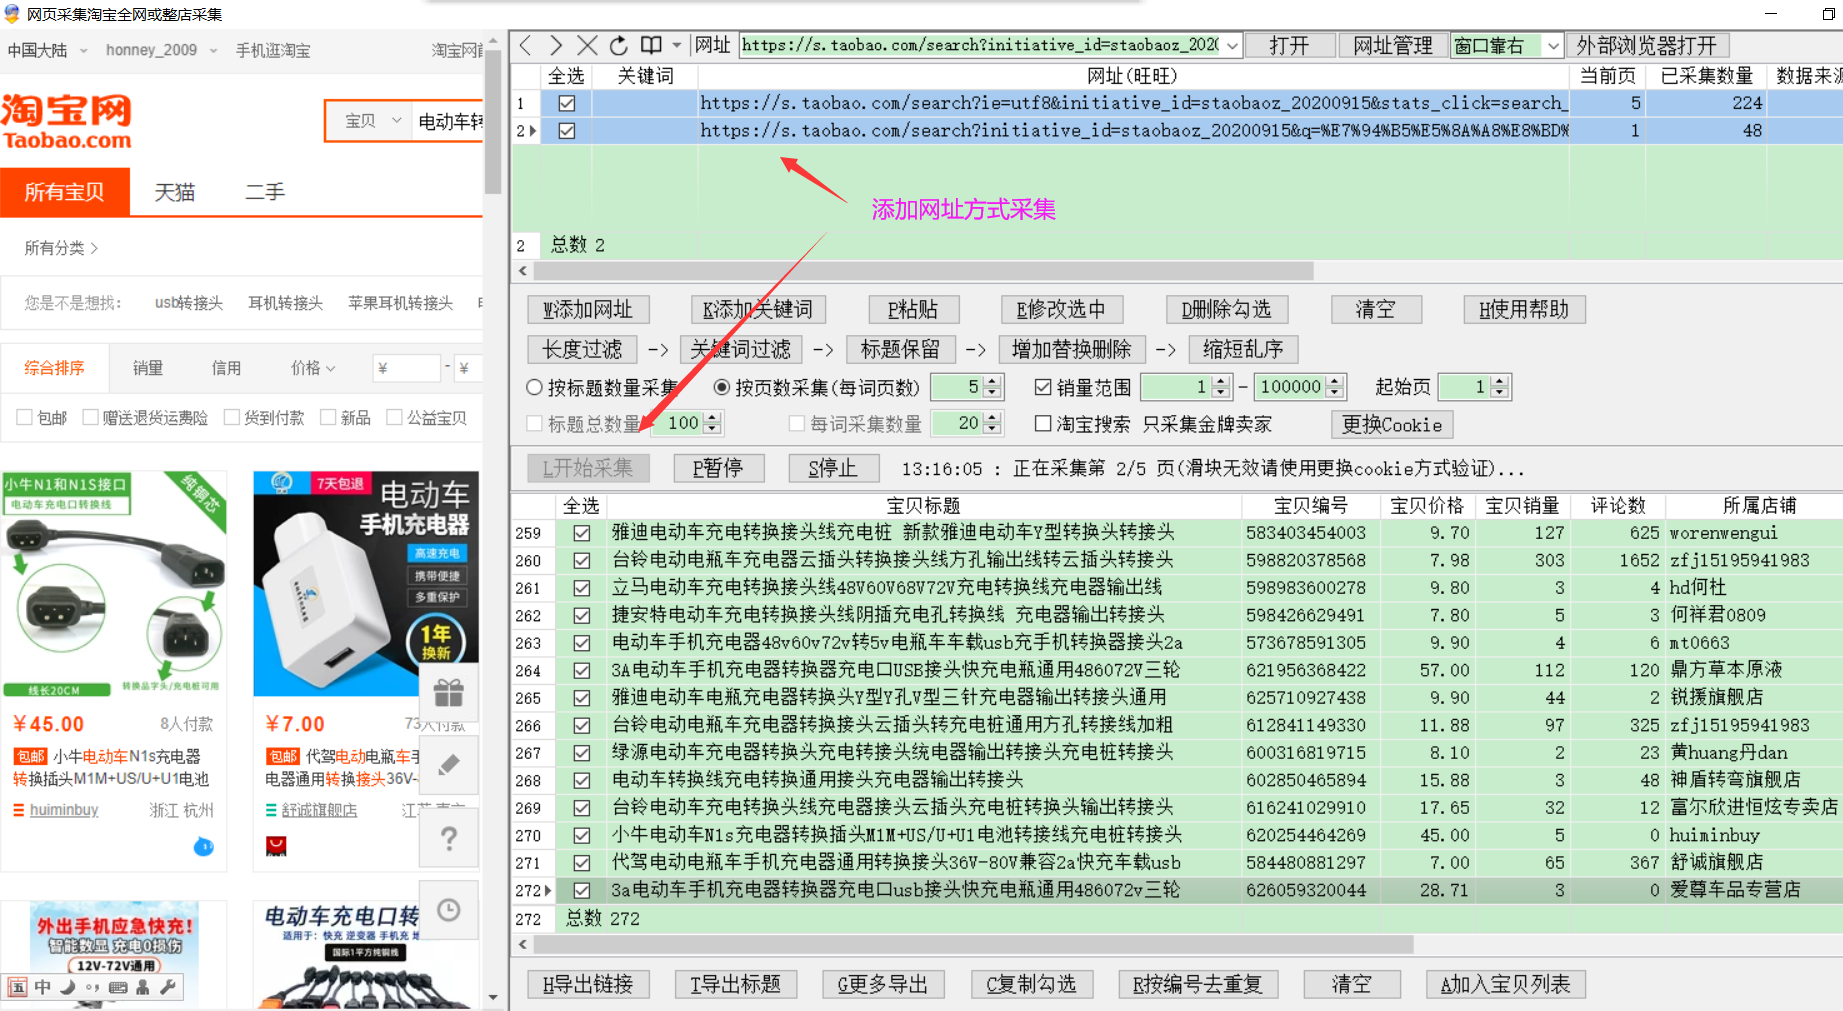Screen dimensions: 1843x1011
Task: Click the browser forward arrow icon
Action: [x=556, y=46]
